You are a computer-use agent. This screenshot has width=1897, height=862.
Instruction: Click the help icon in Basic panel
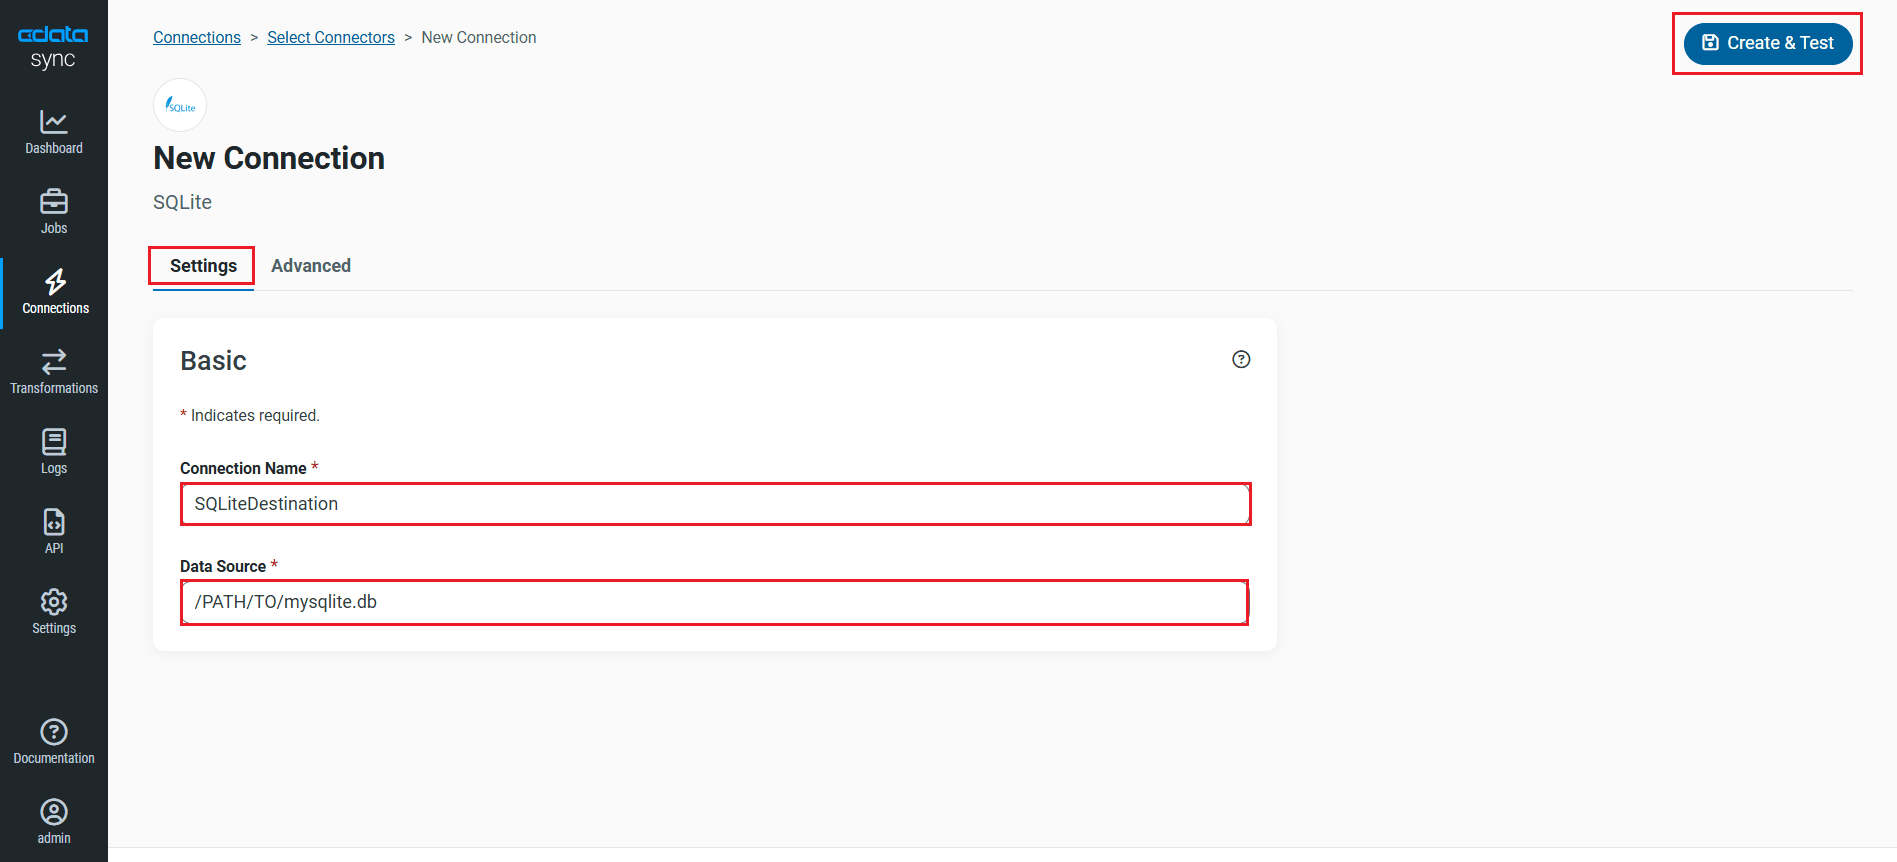pos(1241,360)
